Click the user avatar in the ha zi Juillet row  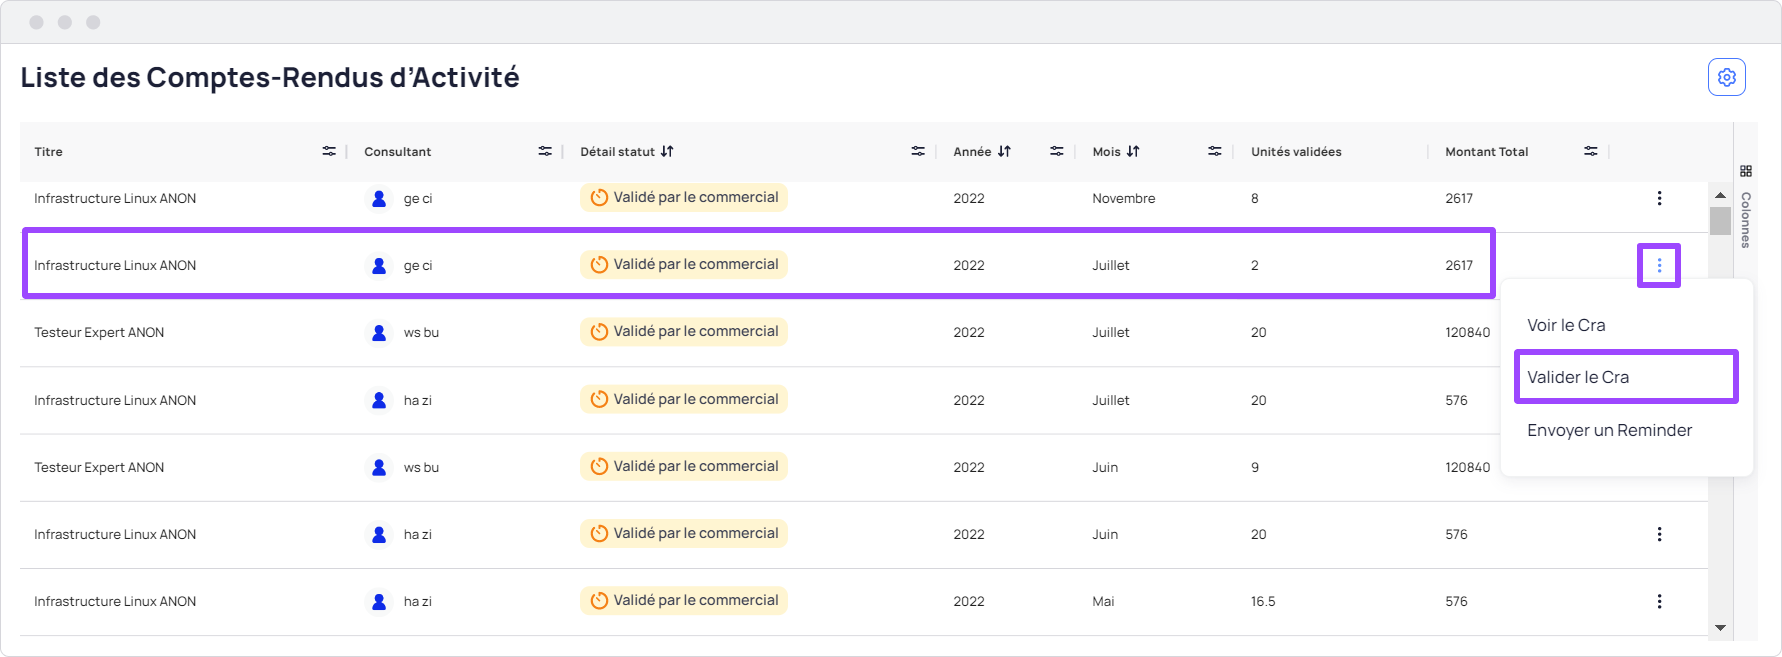point(379,400)
